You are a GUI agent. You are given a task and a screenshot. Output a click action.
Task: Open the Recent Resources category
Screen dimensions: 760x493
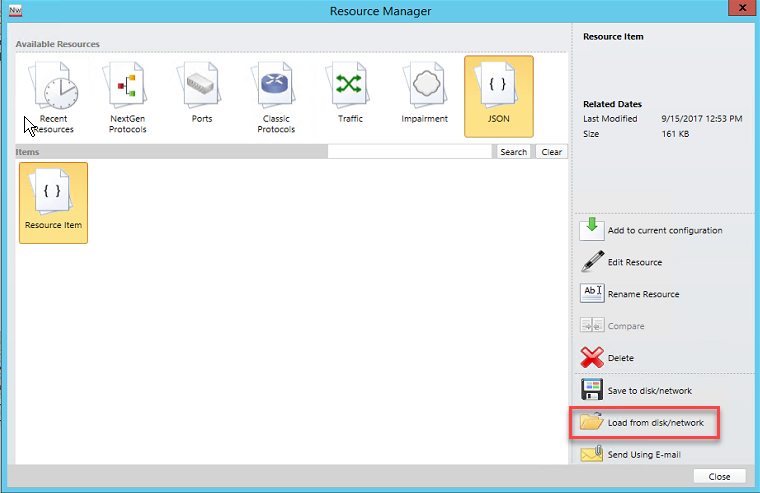tap(51, 96)
